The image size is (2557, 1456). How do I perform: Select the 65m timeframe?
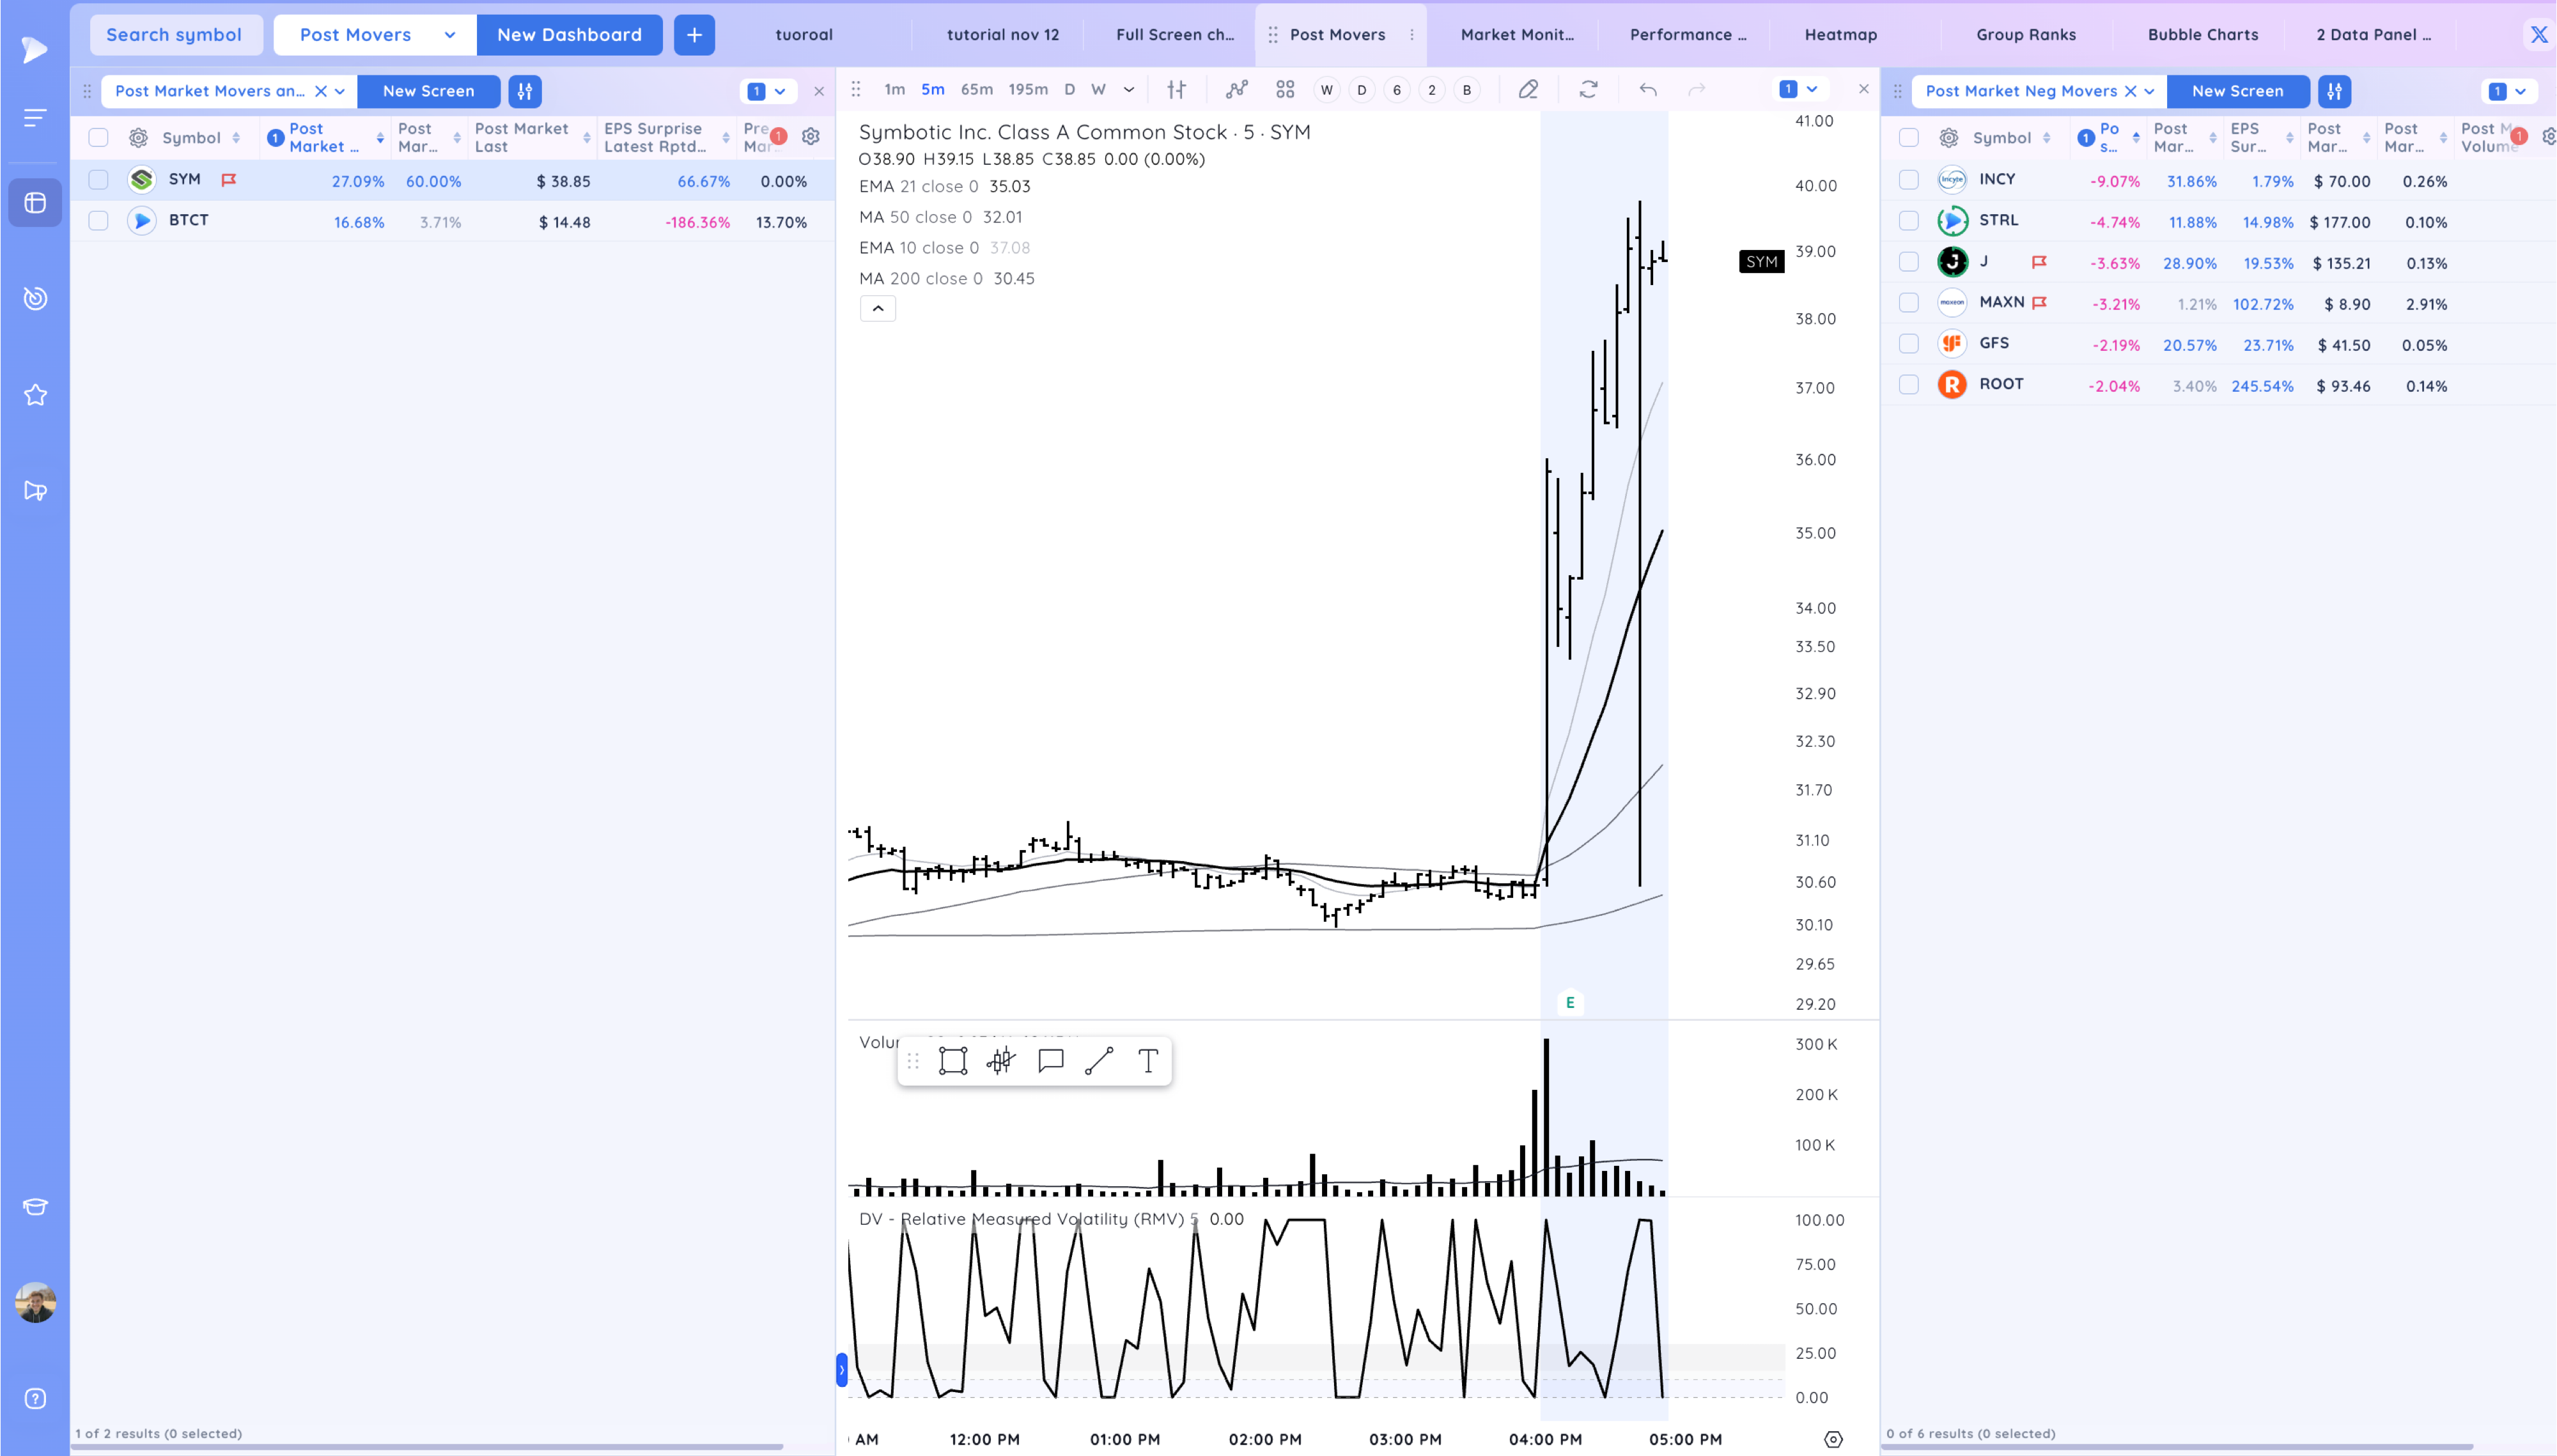tap(977, 90)
